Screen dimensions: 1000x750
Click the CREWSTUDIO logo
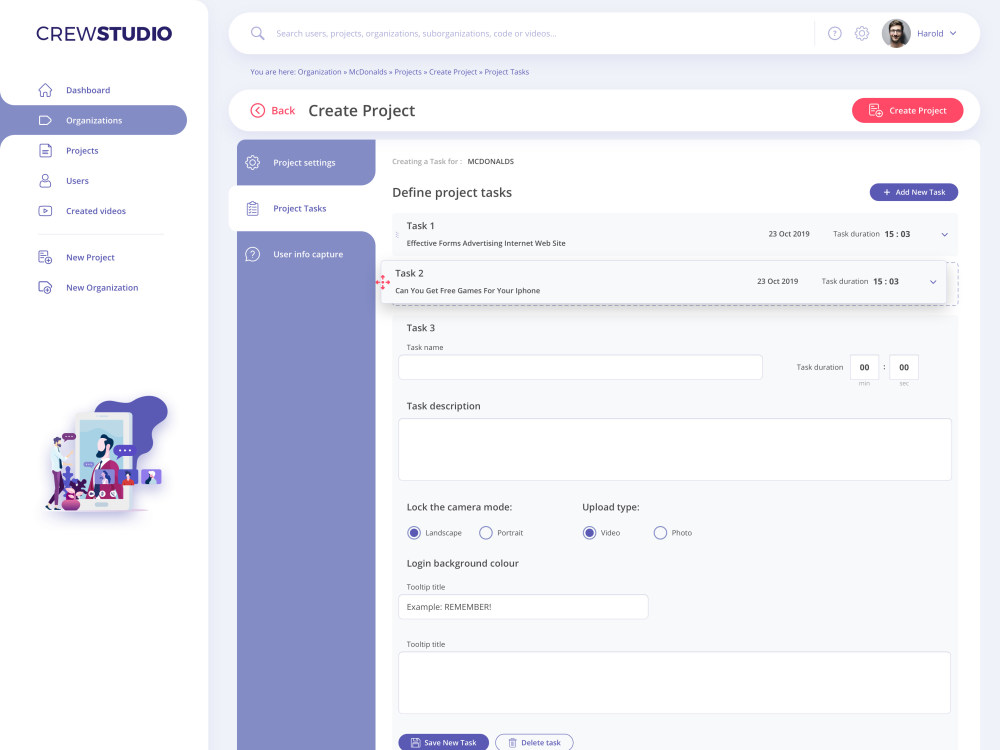coord(104,34)
